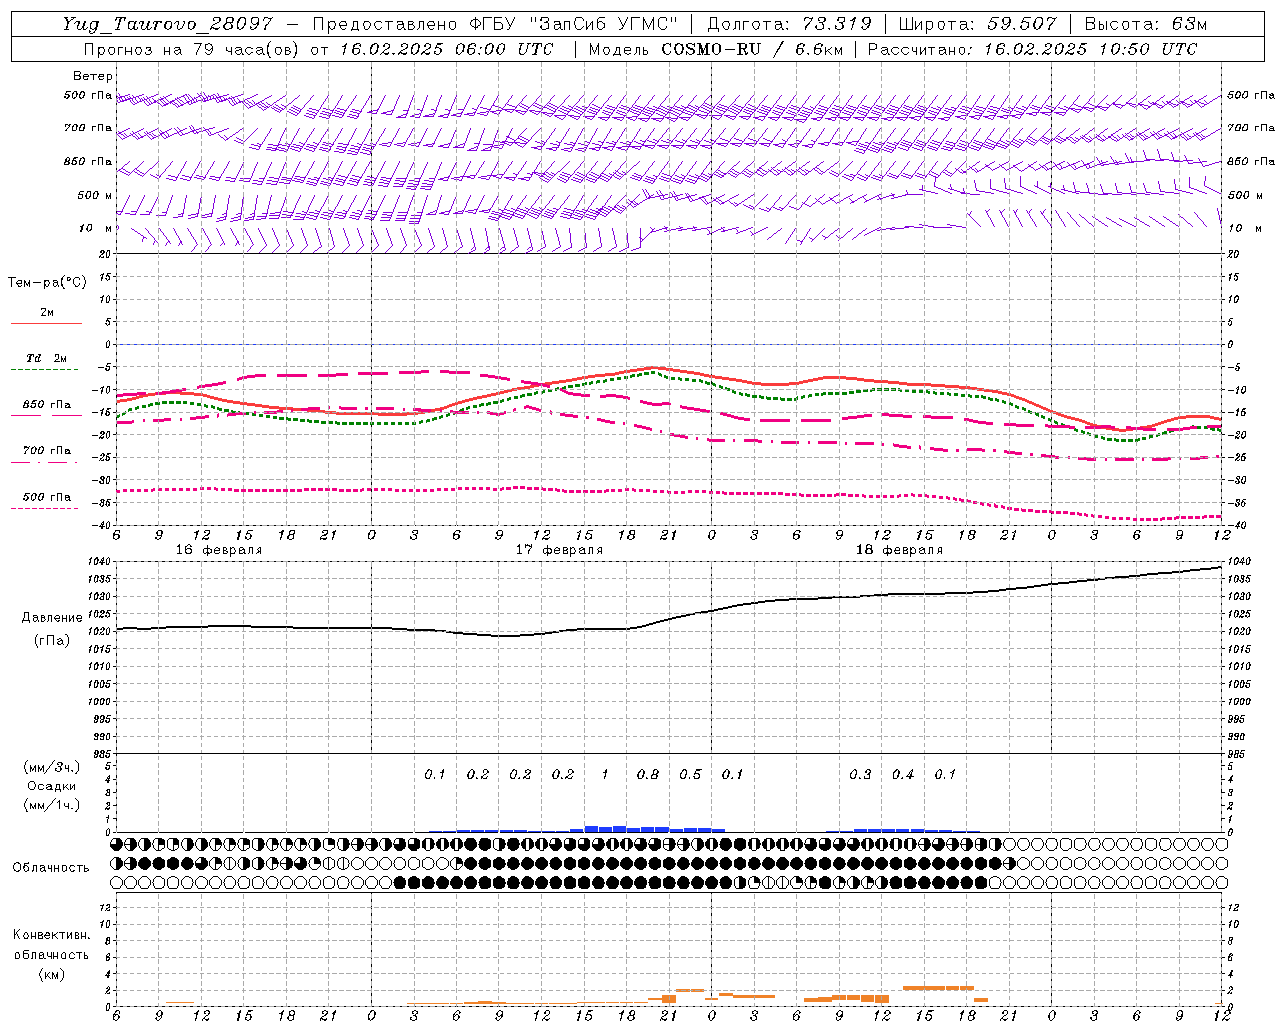Click the 18 февраля date label
The width and height of the screenshot is (1280, 1024).
(x=899, y=550)
